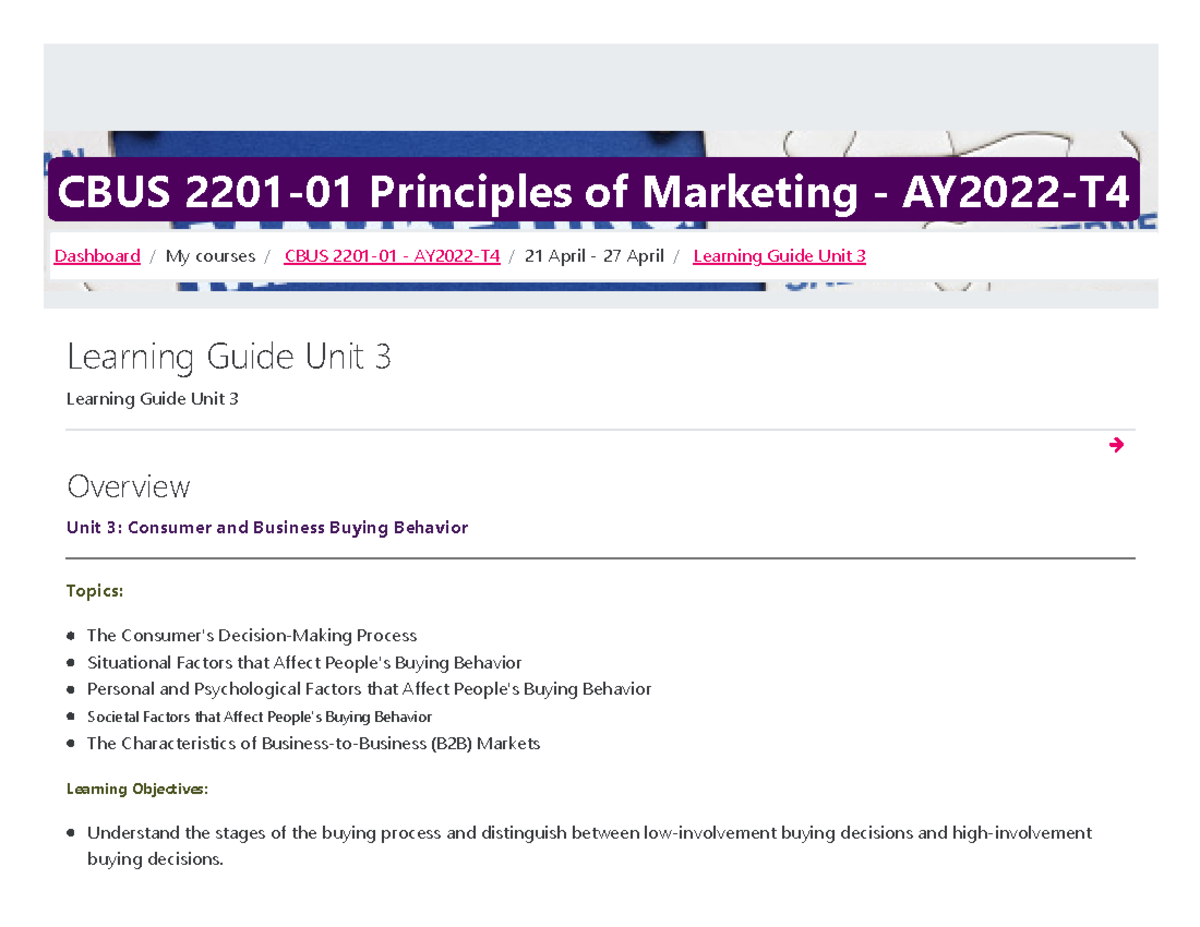1200x927 pixels.
Task: Go to next page via pink arrow
Action: click(x=1117, y=445)
